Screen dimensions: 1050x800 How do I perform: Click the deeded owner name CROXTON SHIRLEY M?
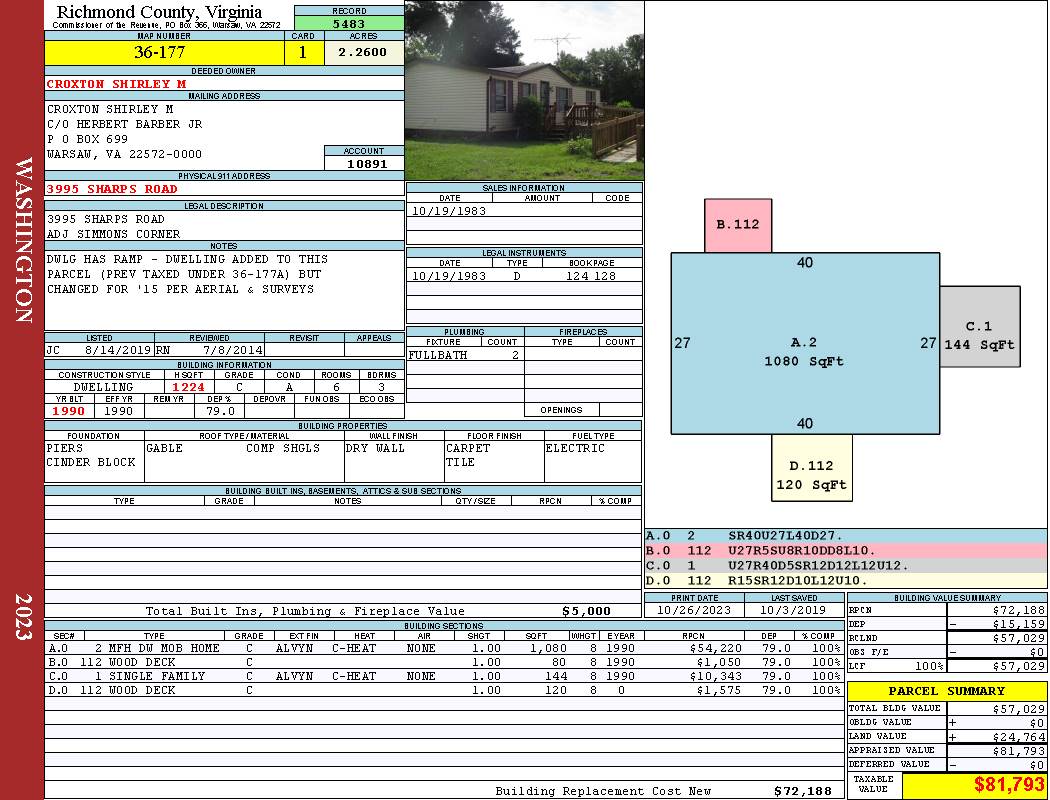tap(116, 84)
